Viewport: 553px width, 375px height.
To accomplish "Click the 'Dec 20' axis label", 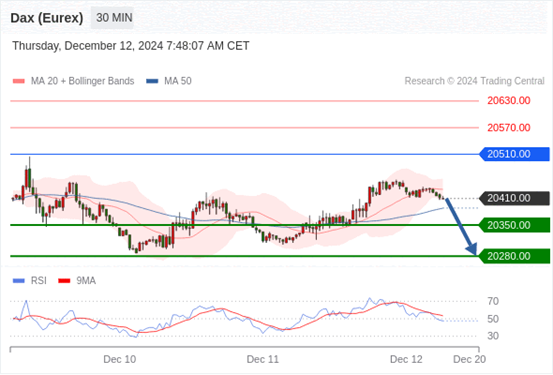I will (469, 359).
